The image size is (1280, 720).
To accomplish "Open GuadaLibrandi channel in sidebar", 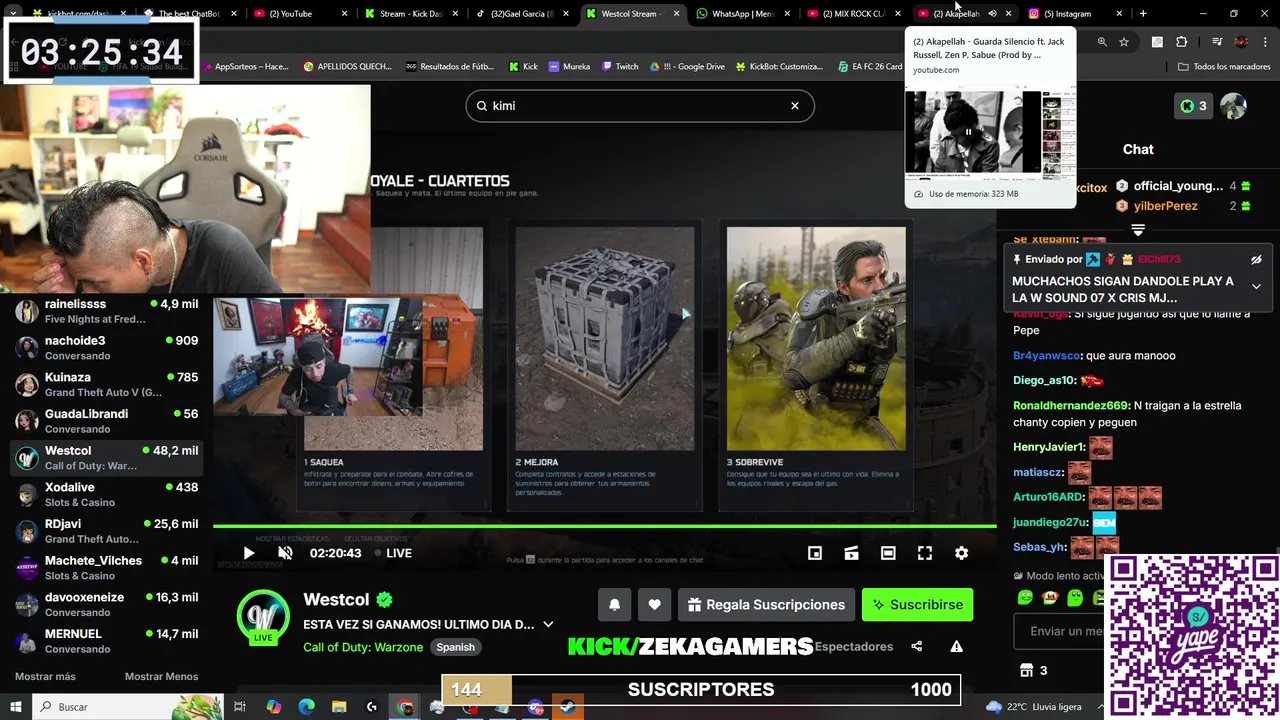I will [x=106, y=421].
